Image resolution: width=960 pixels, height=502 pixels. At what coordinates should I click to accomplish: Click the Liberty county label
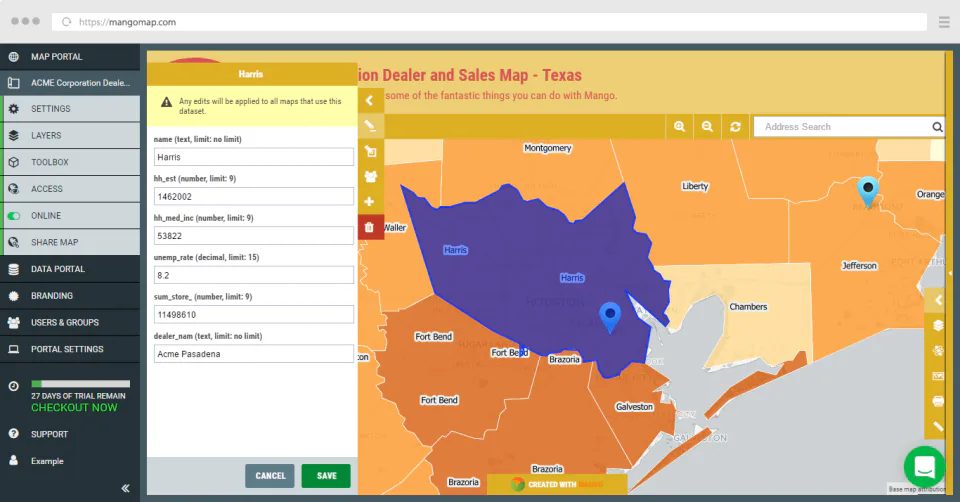click(x=695, y=186)
